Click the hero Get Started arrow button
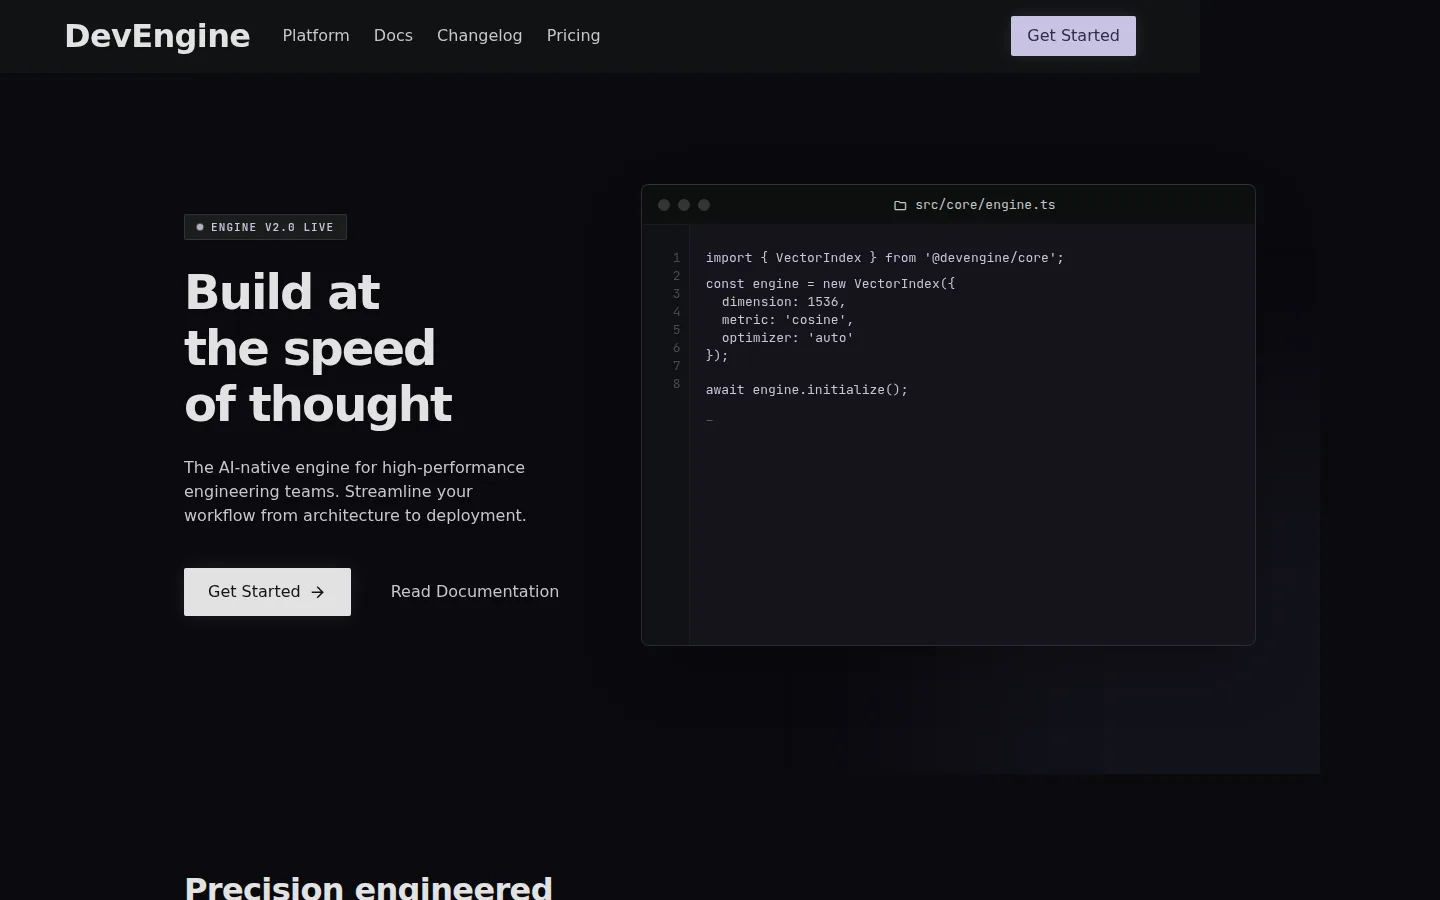1440x900 pixels. [267, 592]
